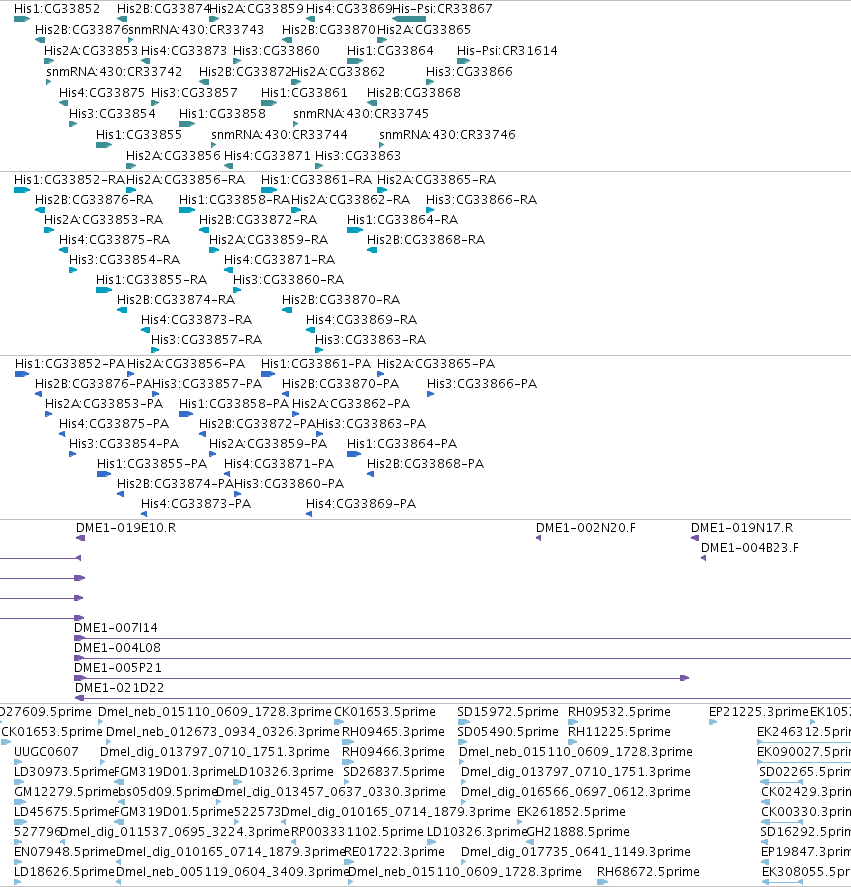Select the RH09465.3prime EST label
The image size is (851, 887).
click(x=393, y=732)
